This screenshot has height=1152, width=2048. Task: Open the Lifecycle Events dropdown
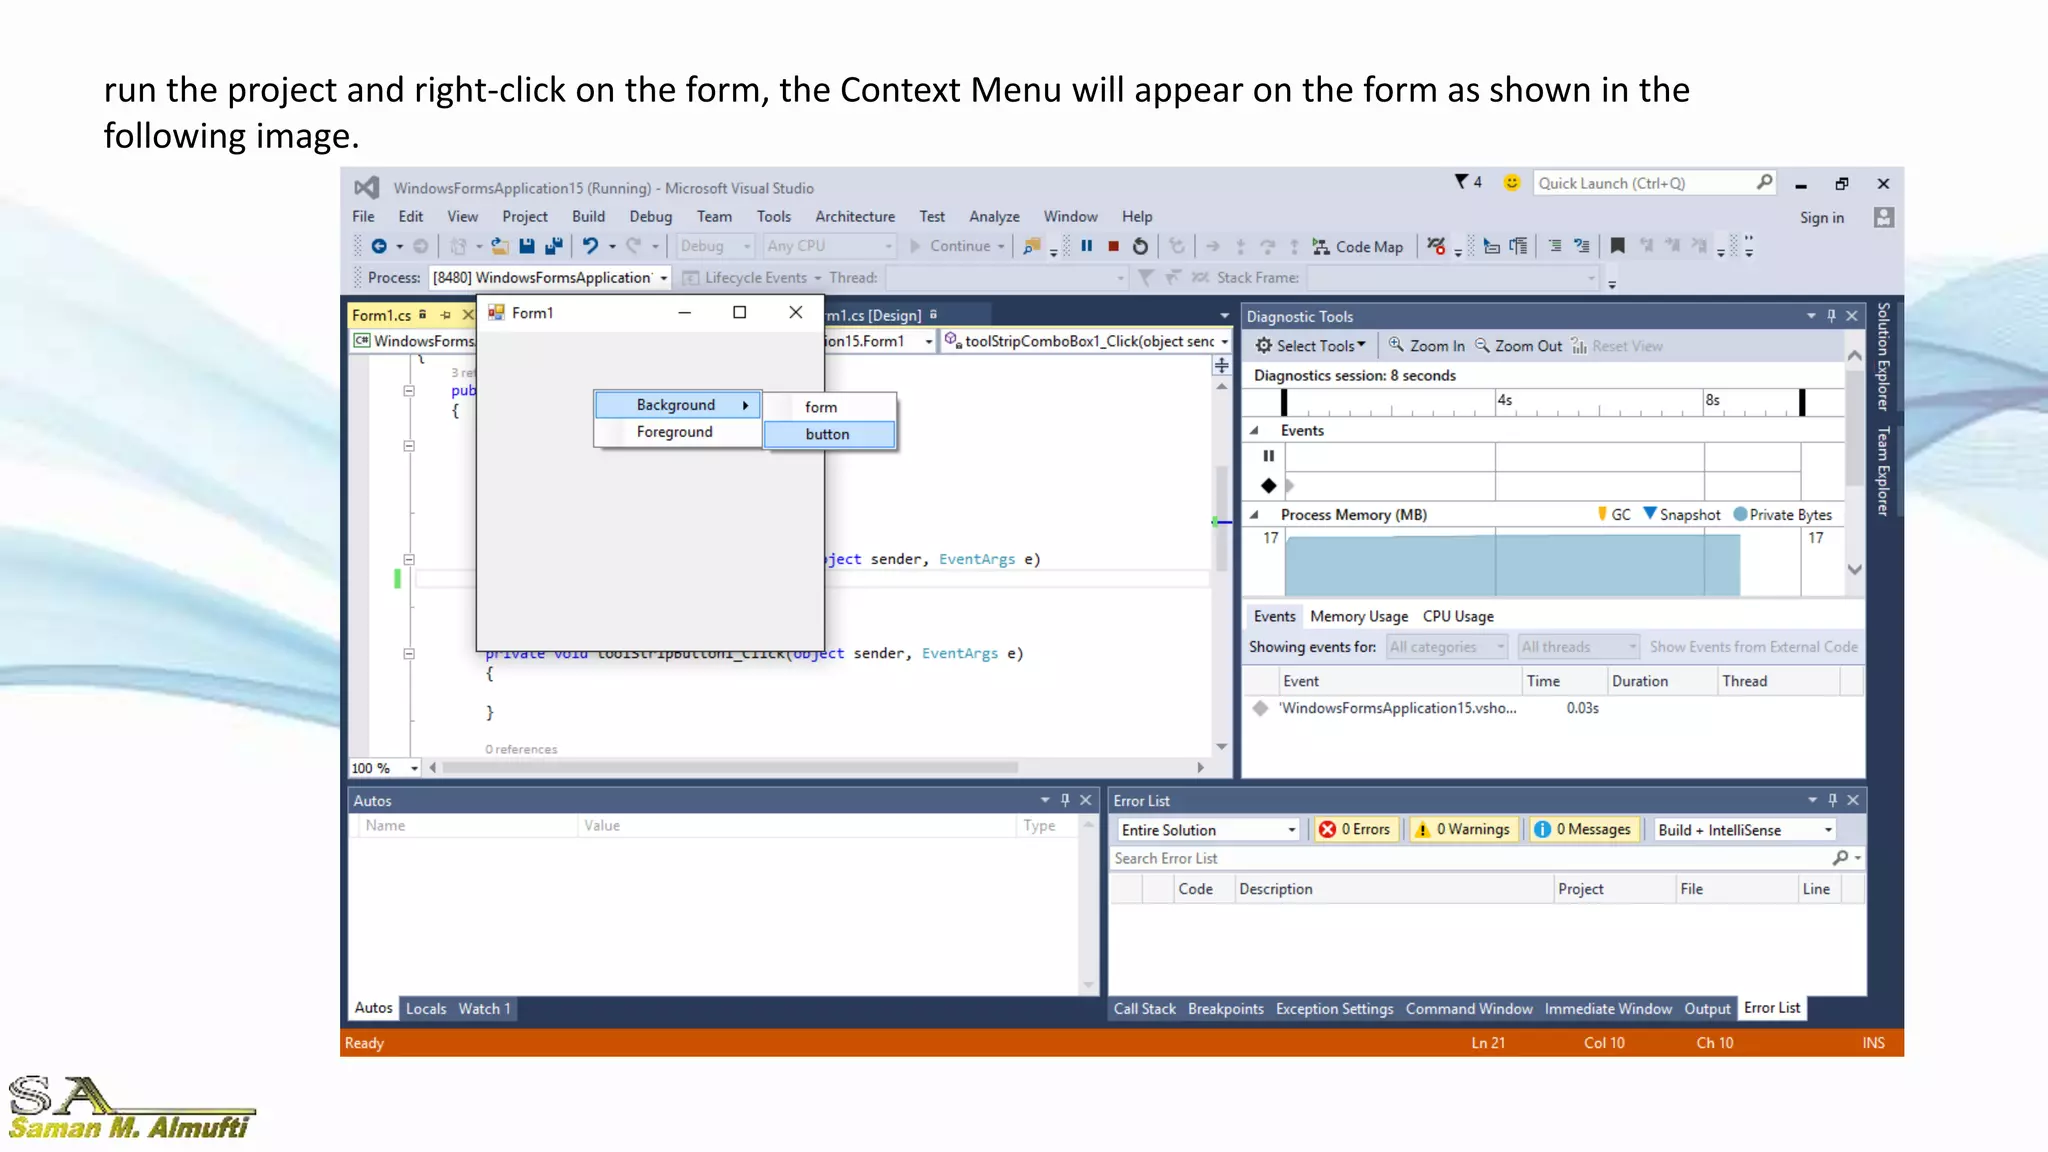[x=817, y=278]
